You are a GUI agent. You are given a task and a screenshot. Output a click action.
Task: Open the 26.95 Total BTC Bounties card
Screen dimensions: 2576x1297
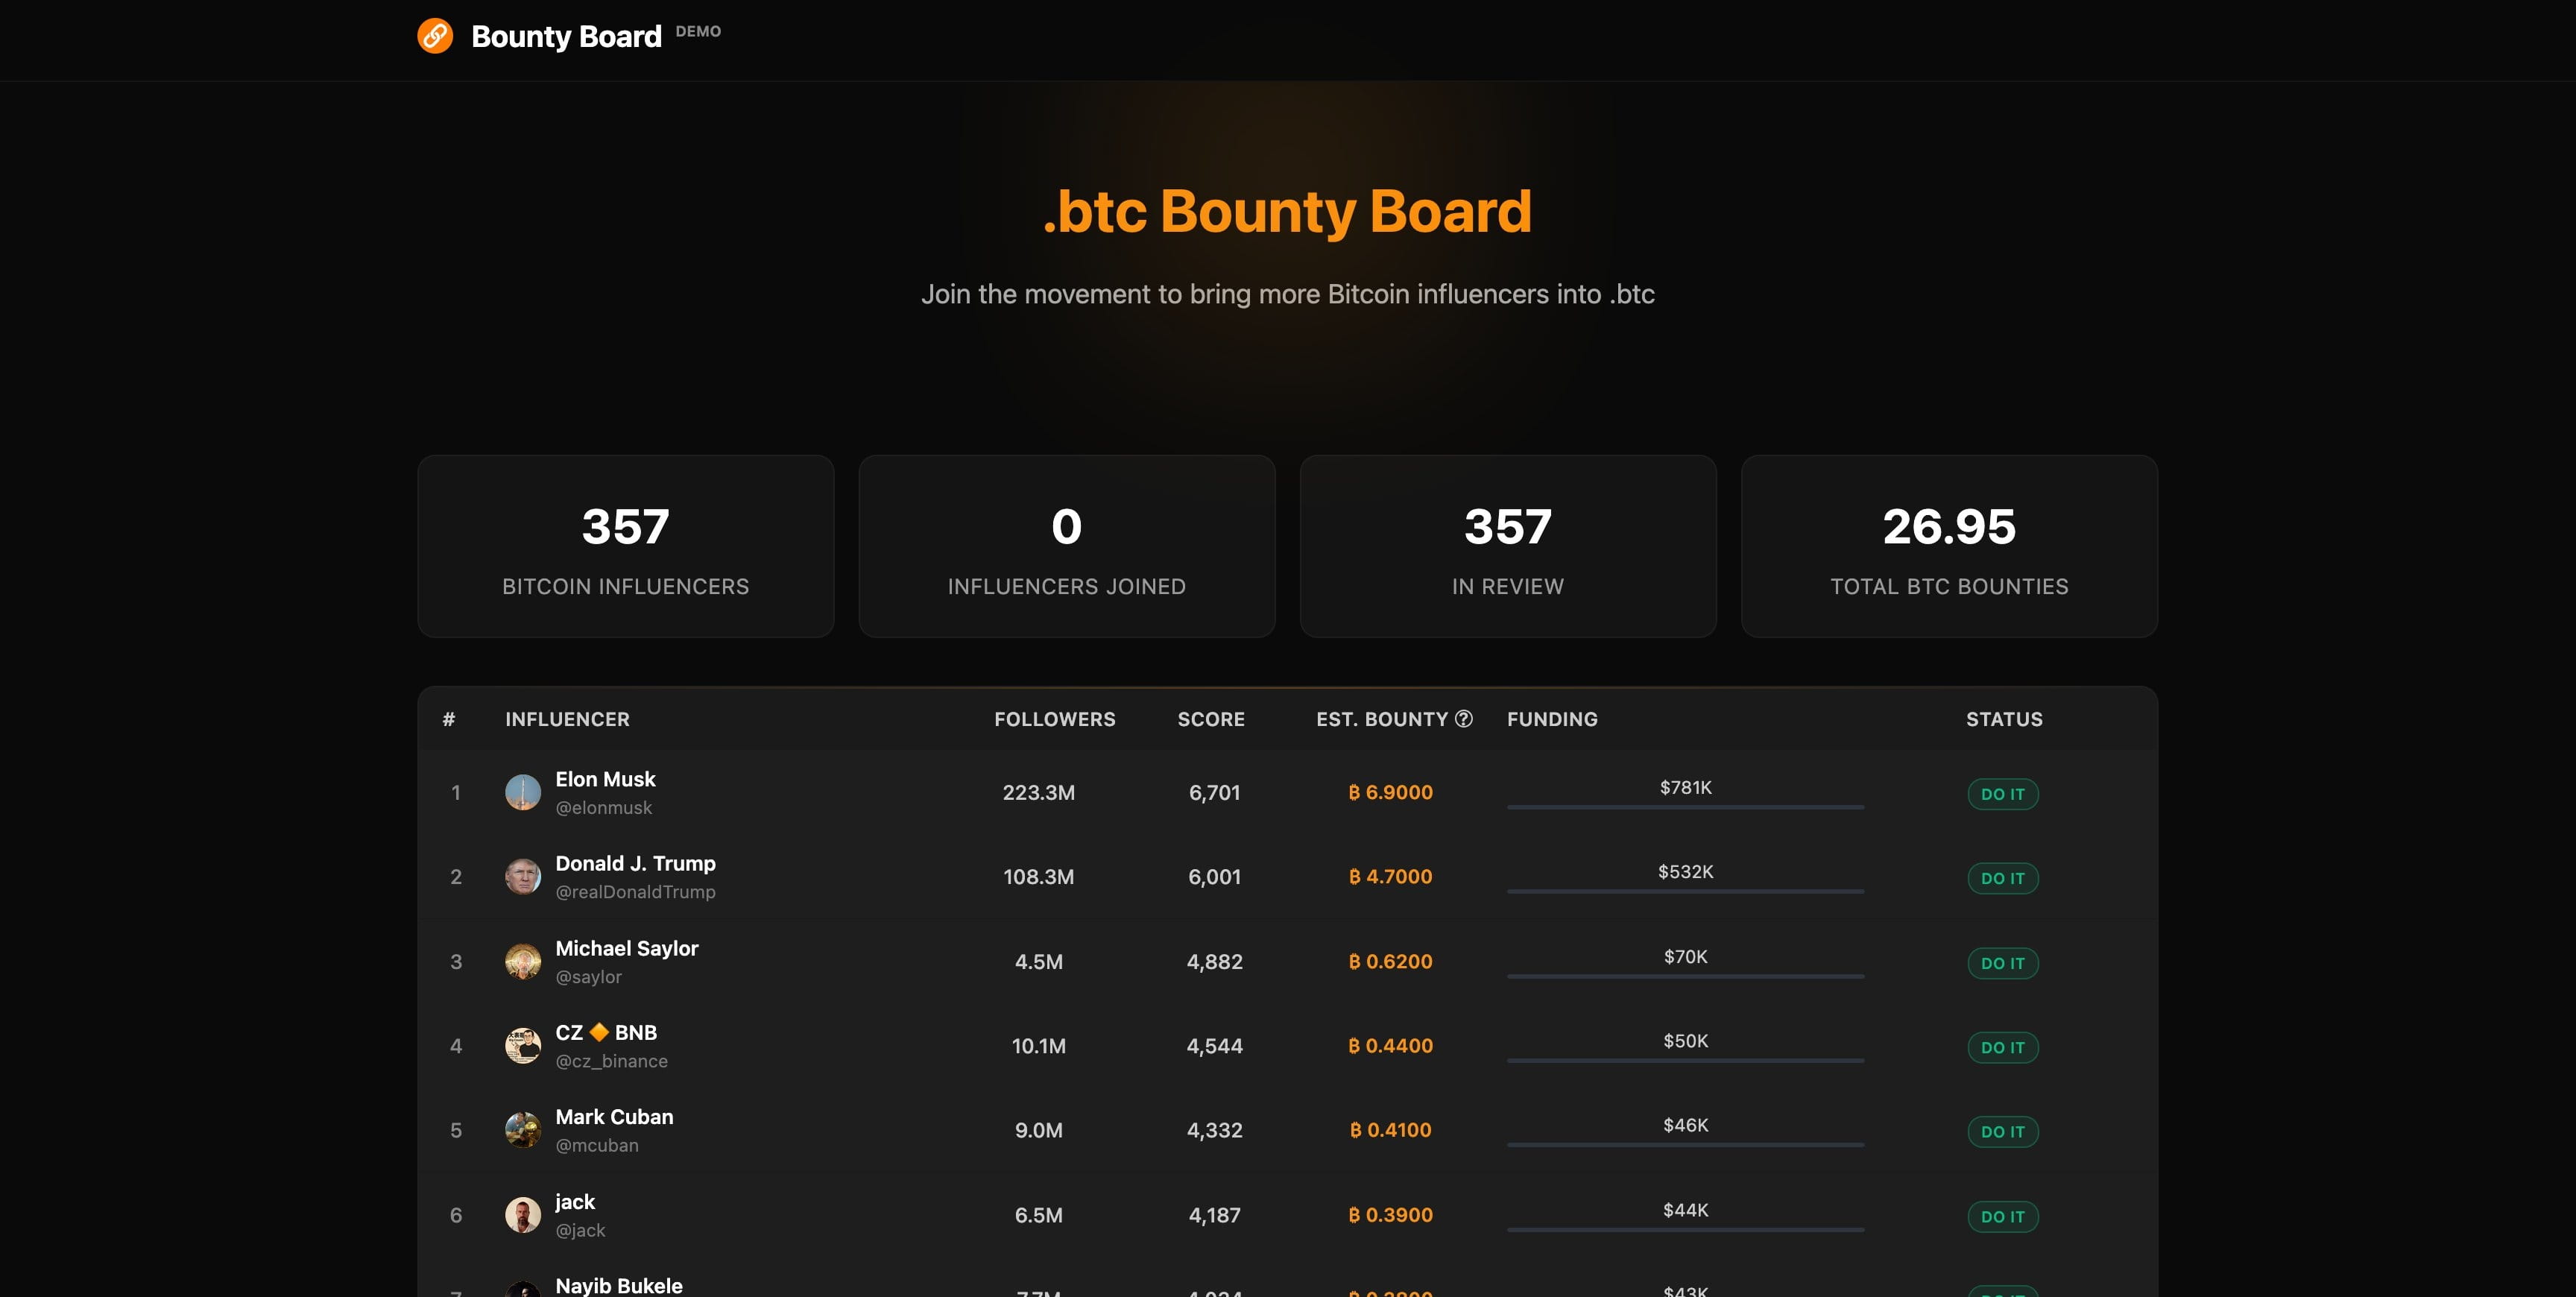click(x=1949, y=546)
